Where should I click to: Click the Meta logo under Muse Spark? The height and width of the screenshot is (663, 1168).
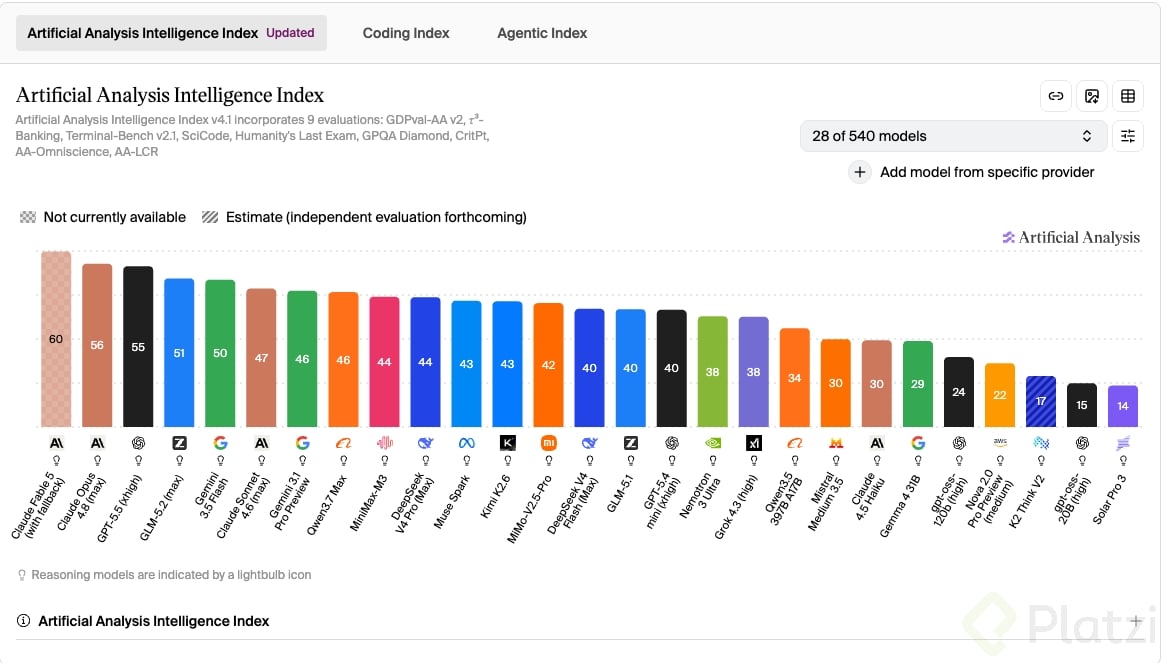coord(466,442)
